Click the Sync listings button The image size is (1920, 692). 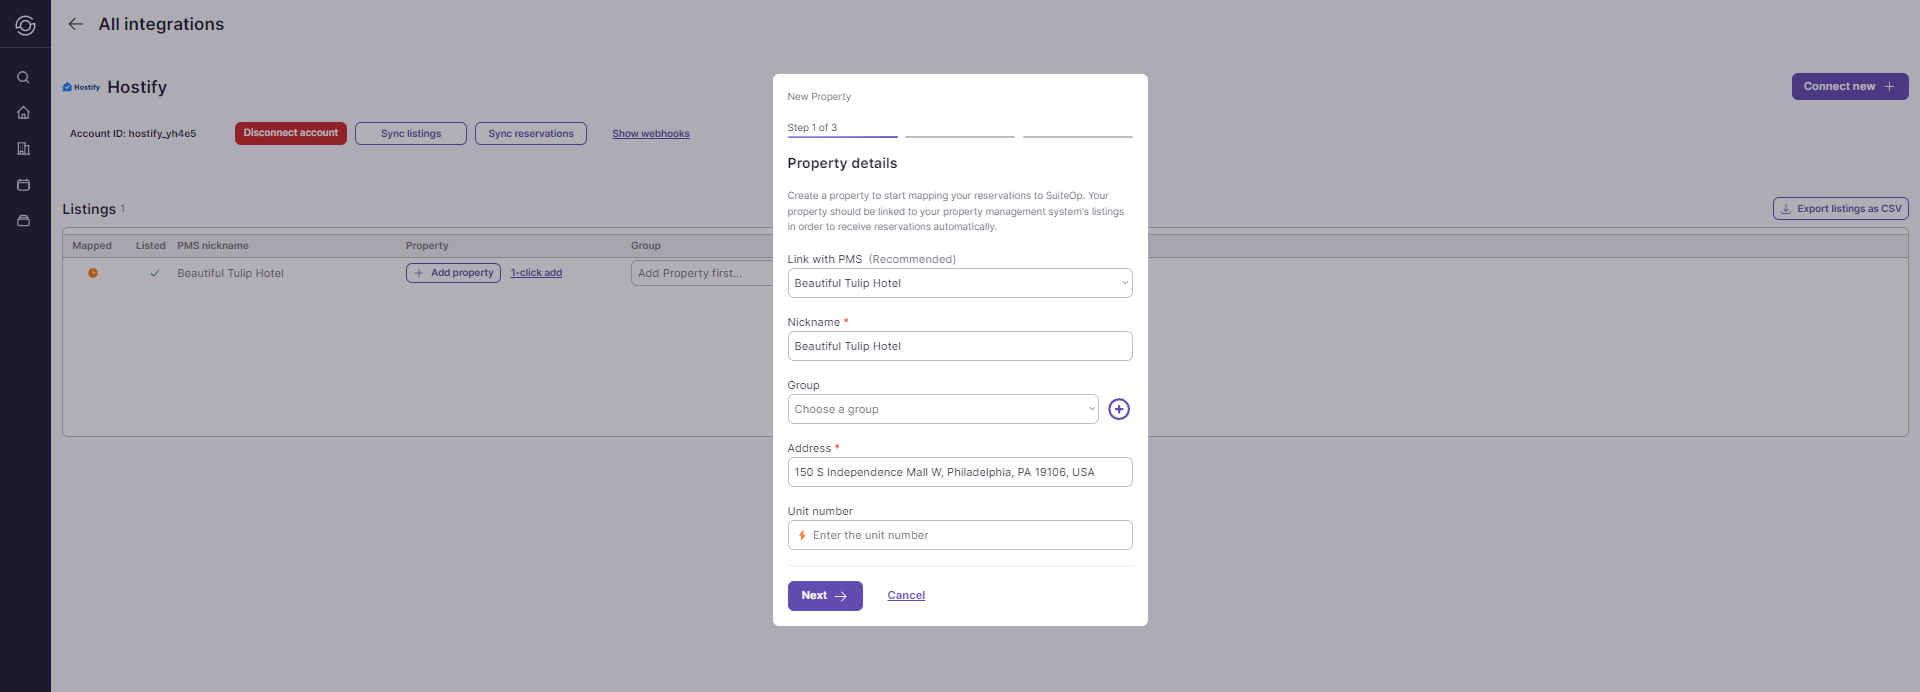[411, 134]
